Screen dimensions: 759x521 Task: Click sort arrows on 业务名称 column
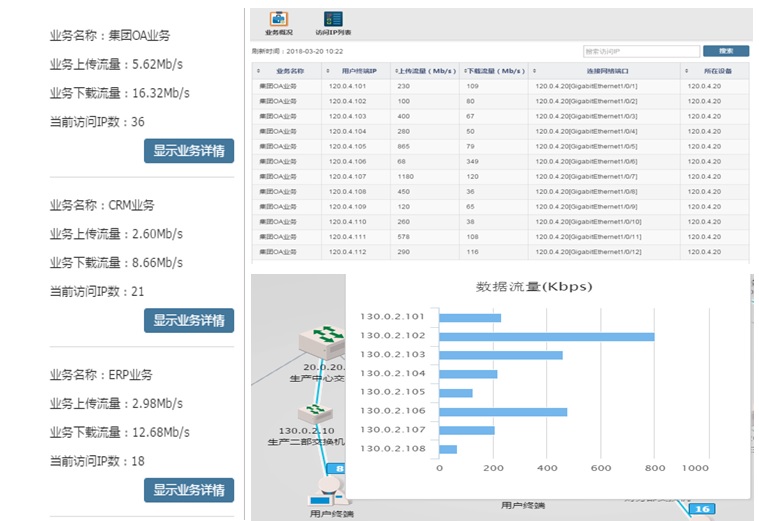click(x=259, y=71)
